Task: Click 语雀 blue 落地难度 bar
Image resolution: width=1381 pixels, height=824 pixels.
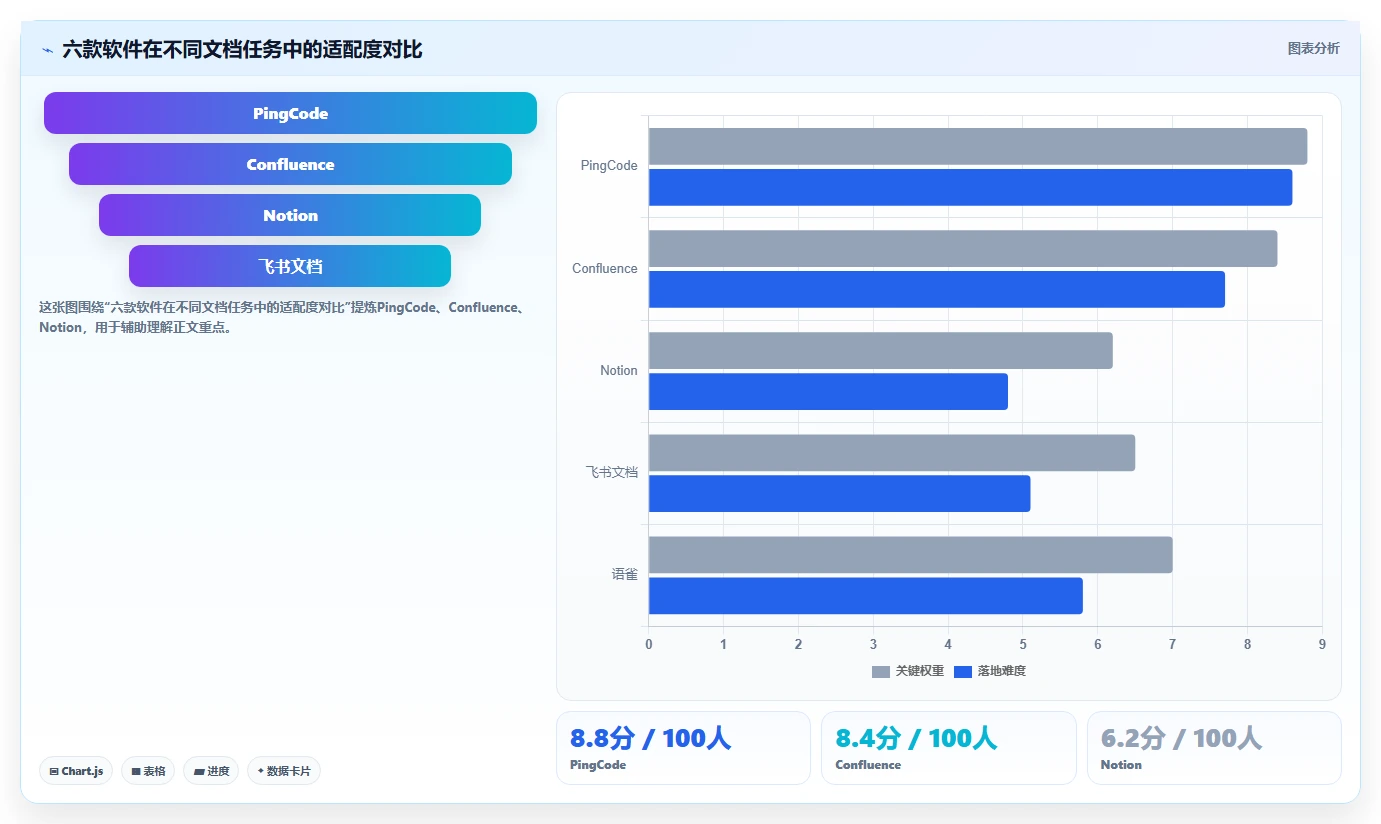Action: (x=866, y=595)
